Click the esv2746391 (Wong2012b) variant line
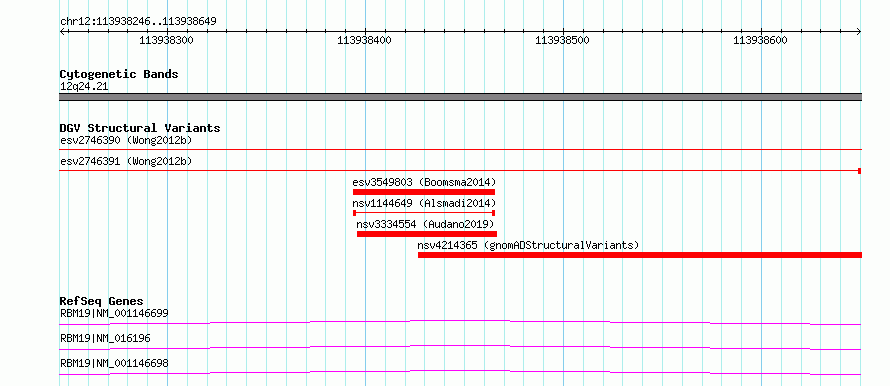Screen dimensions: 890x386 tap(460, 170)
